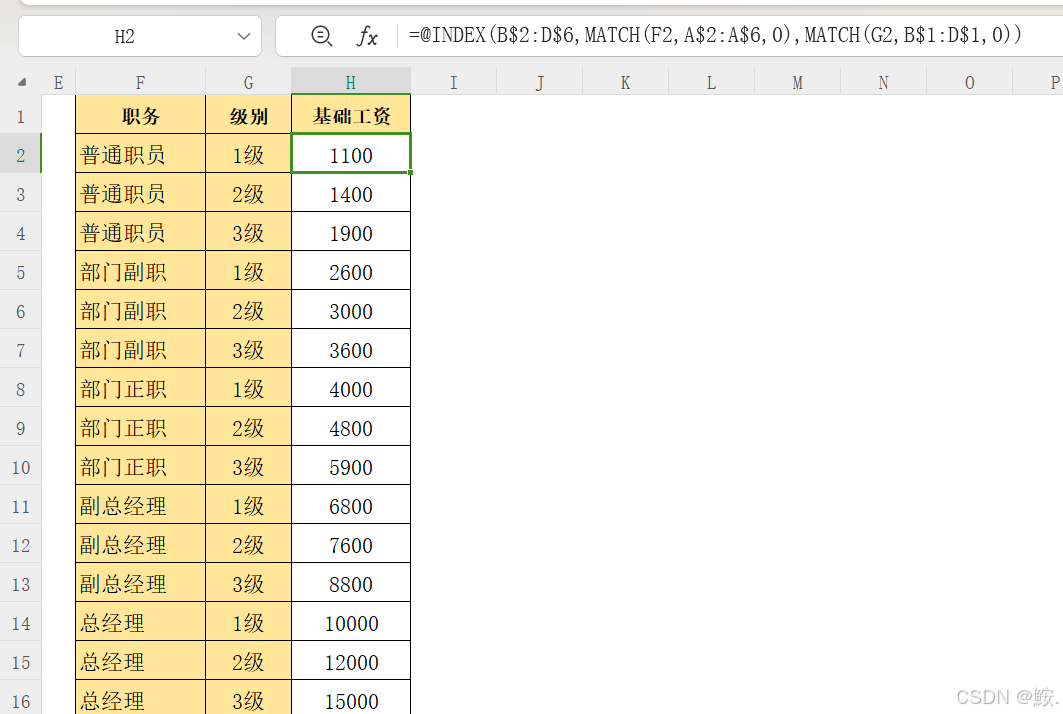Click 副总经理 in row 13
Viewport: 1063px width, 714px height.
click(140, 583)
